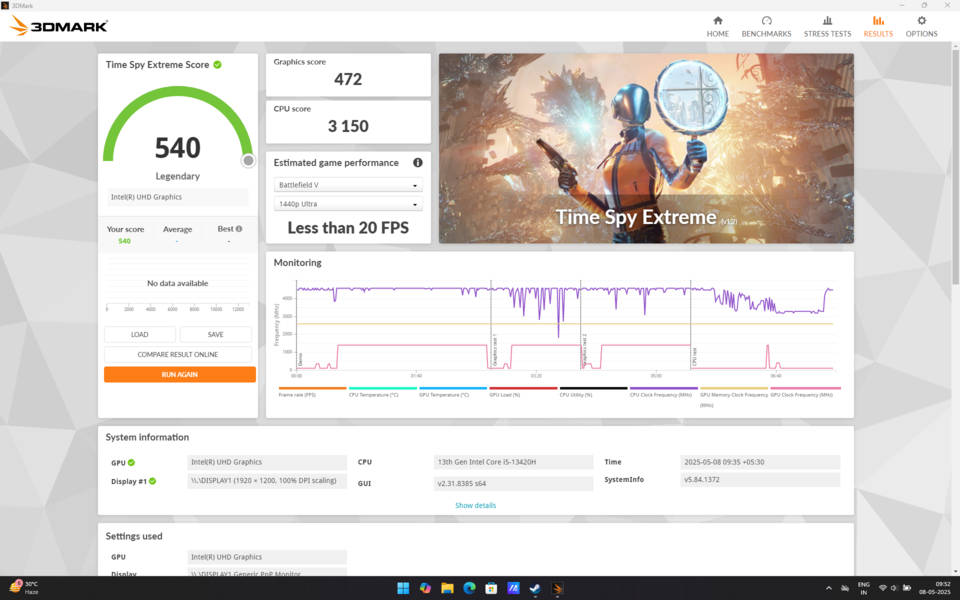The height and width of the screenshot is (600, 960).
Task: Click the ENG IN language indicator
Action: point(863,588)
